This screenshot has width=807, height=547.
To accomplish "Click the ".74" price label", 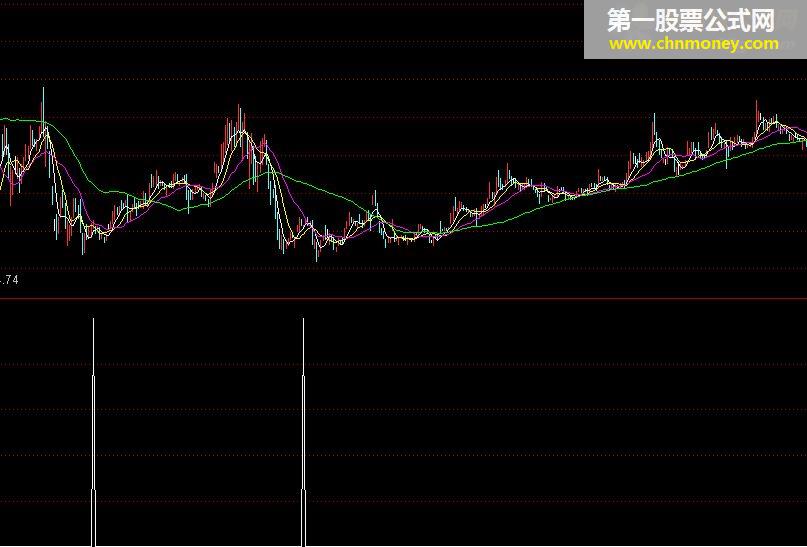I will coord(9,280).
